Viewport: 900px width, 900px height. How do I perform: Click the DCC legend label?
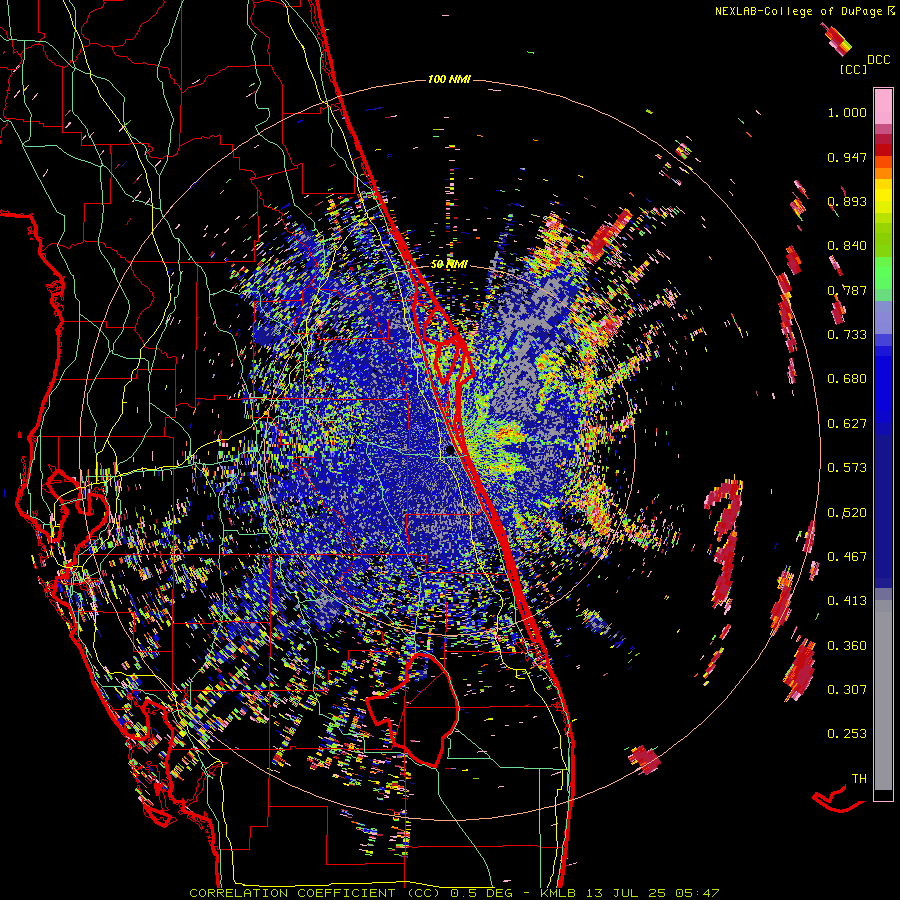point(878,60)
